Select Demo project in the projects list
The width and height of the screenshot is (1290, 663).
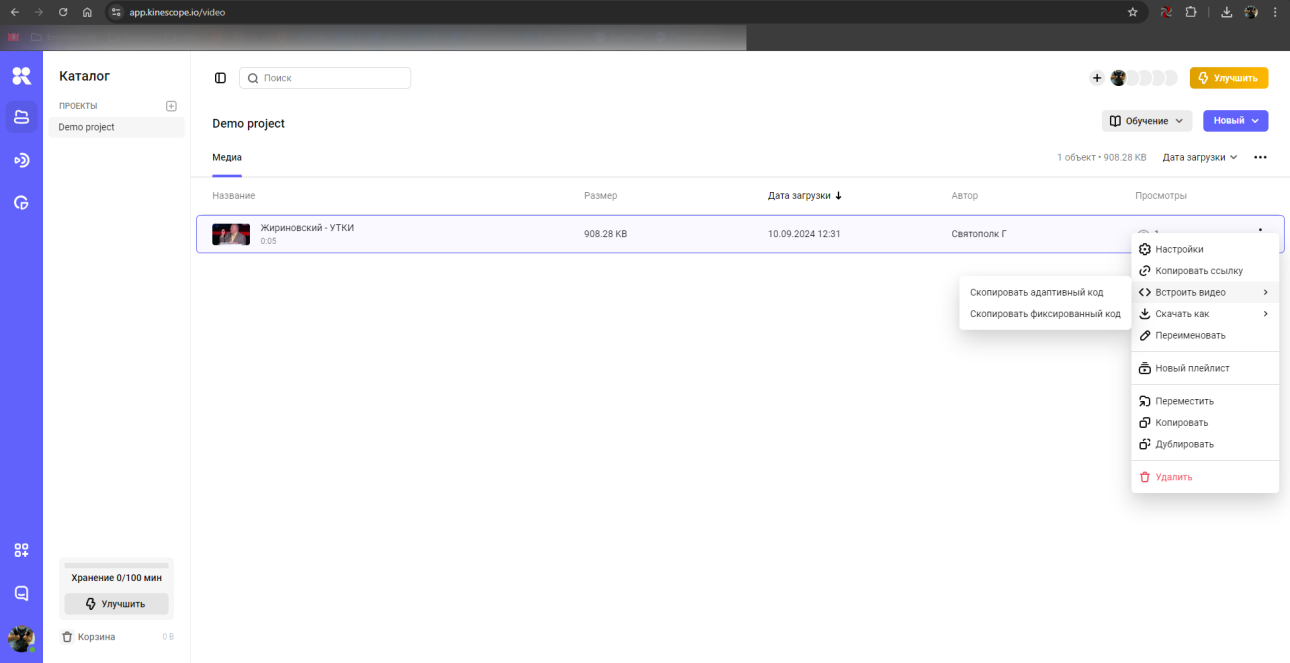tap(116, 127)
